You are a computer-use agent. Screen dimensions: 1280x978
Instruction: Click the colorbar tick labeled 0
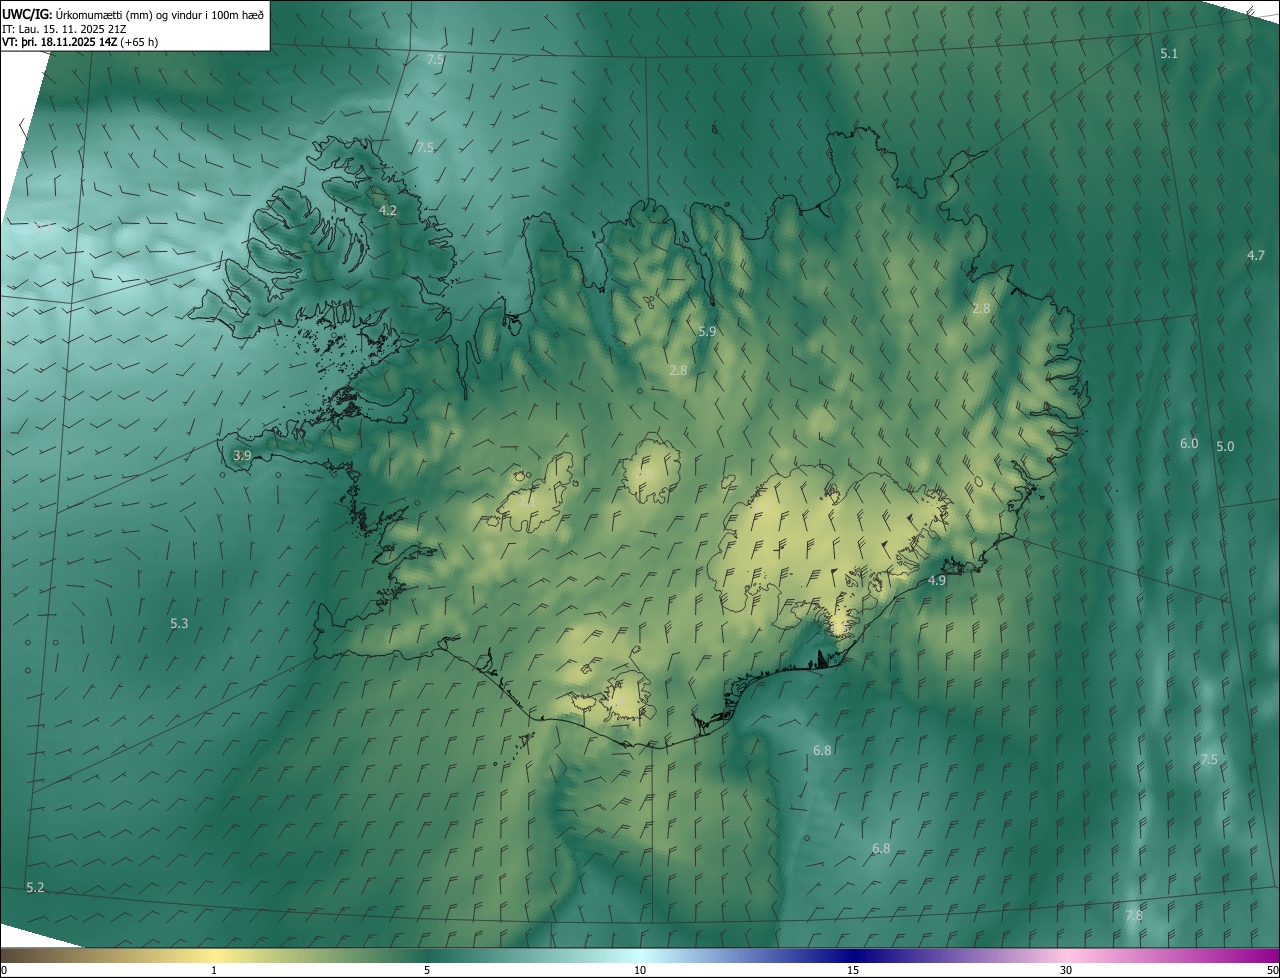point(4,970)
